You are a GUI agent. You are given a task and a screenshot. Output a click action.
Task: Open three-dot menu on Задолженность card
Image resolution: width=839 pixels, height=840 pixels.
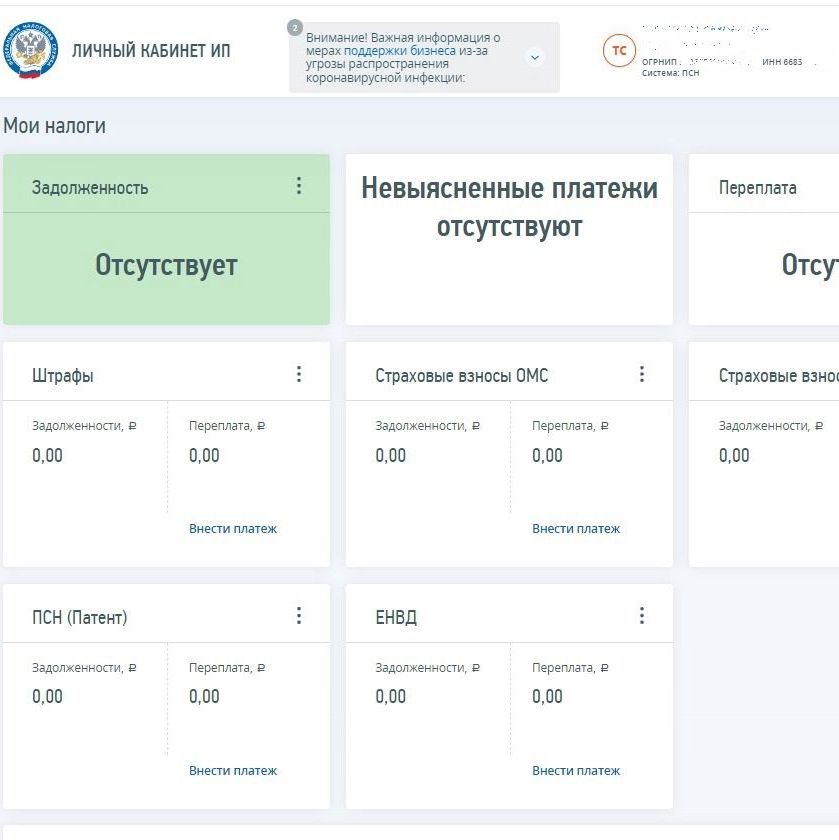pos(299,186)
